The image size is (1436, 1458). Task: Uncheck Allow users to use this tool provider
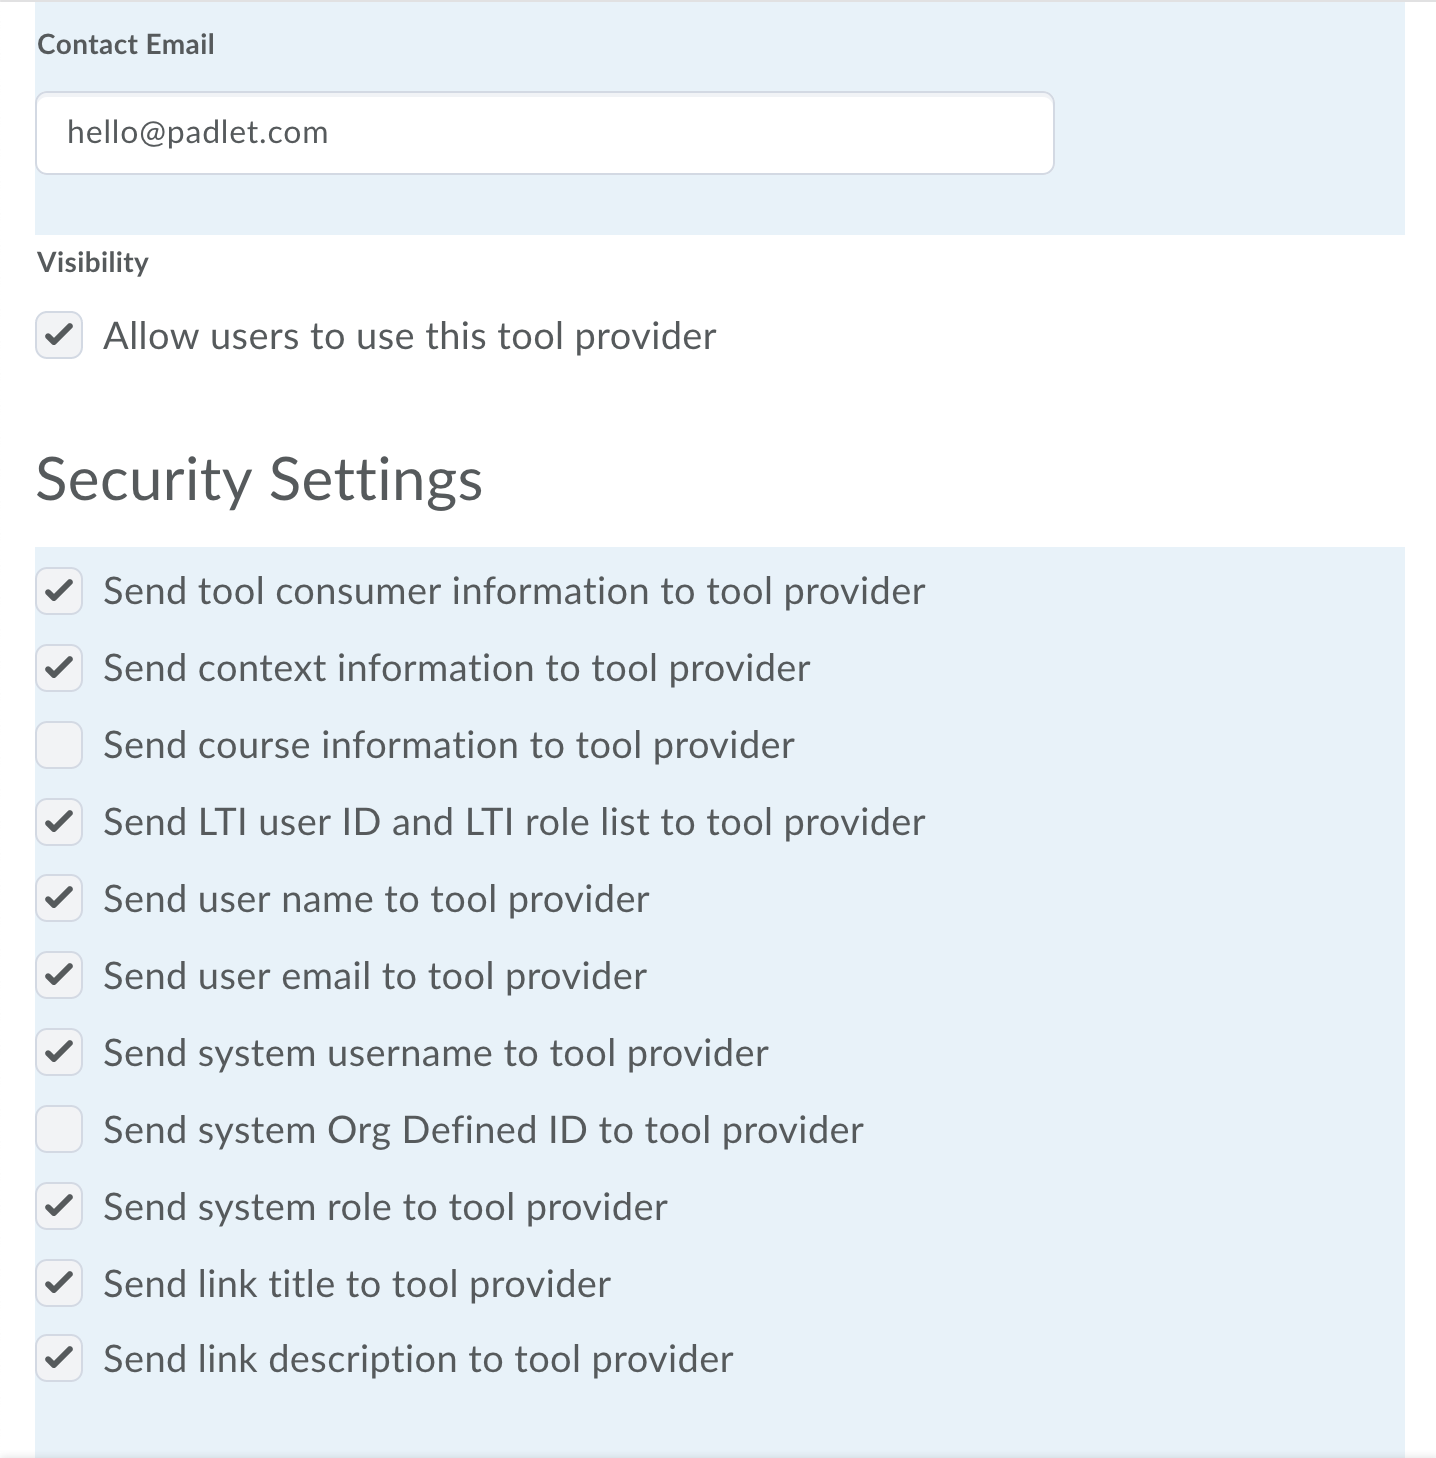point(59,335)
